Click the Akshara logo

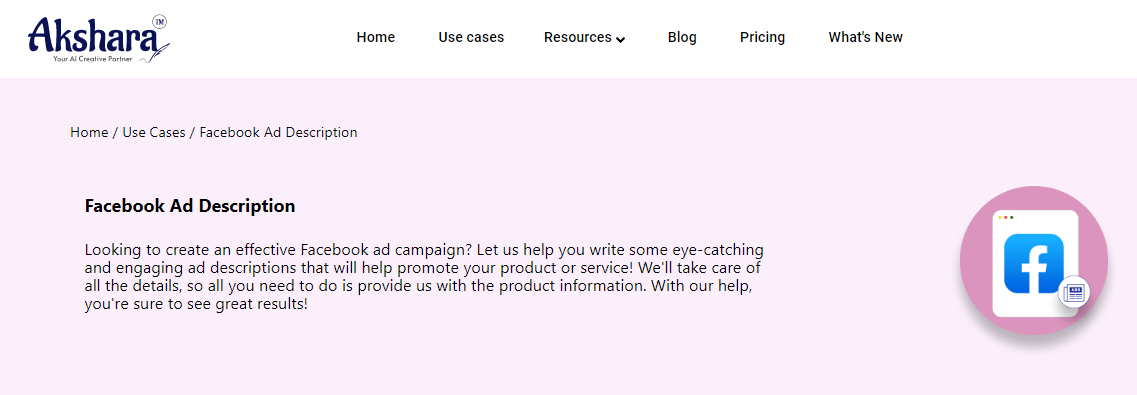(x=99, y=38)
